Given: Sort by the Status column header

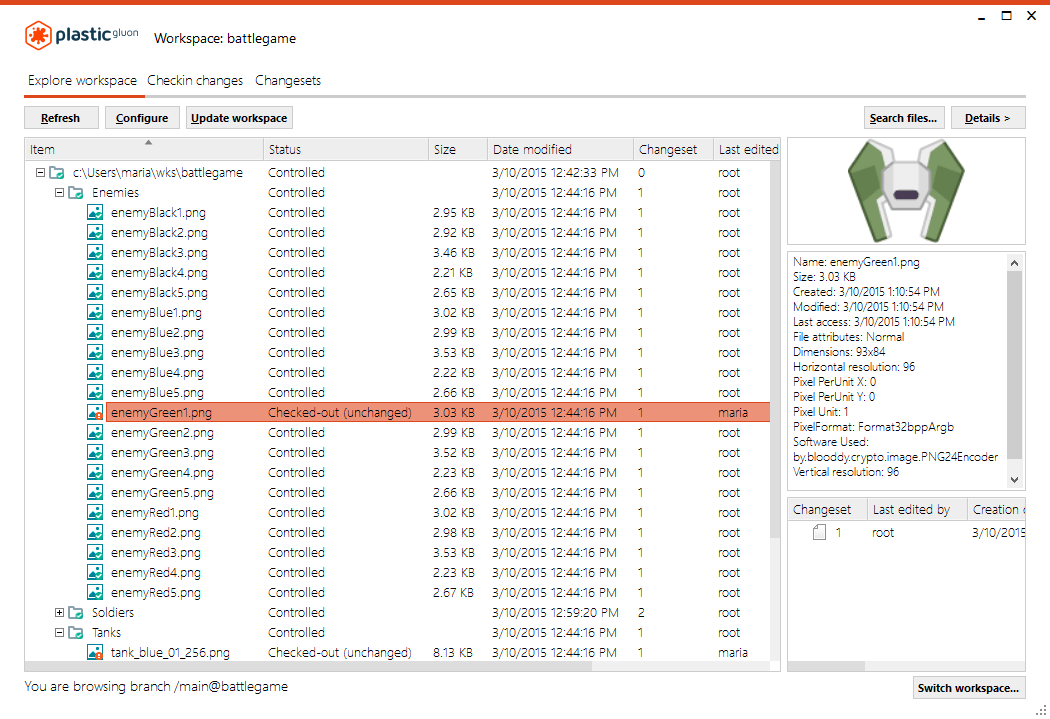Looking at the screenshot, I should point(346,149).
